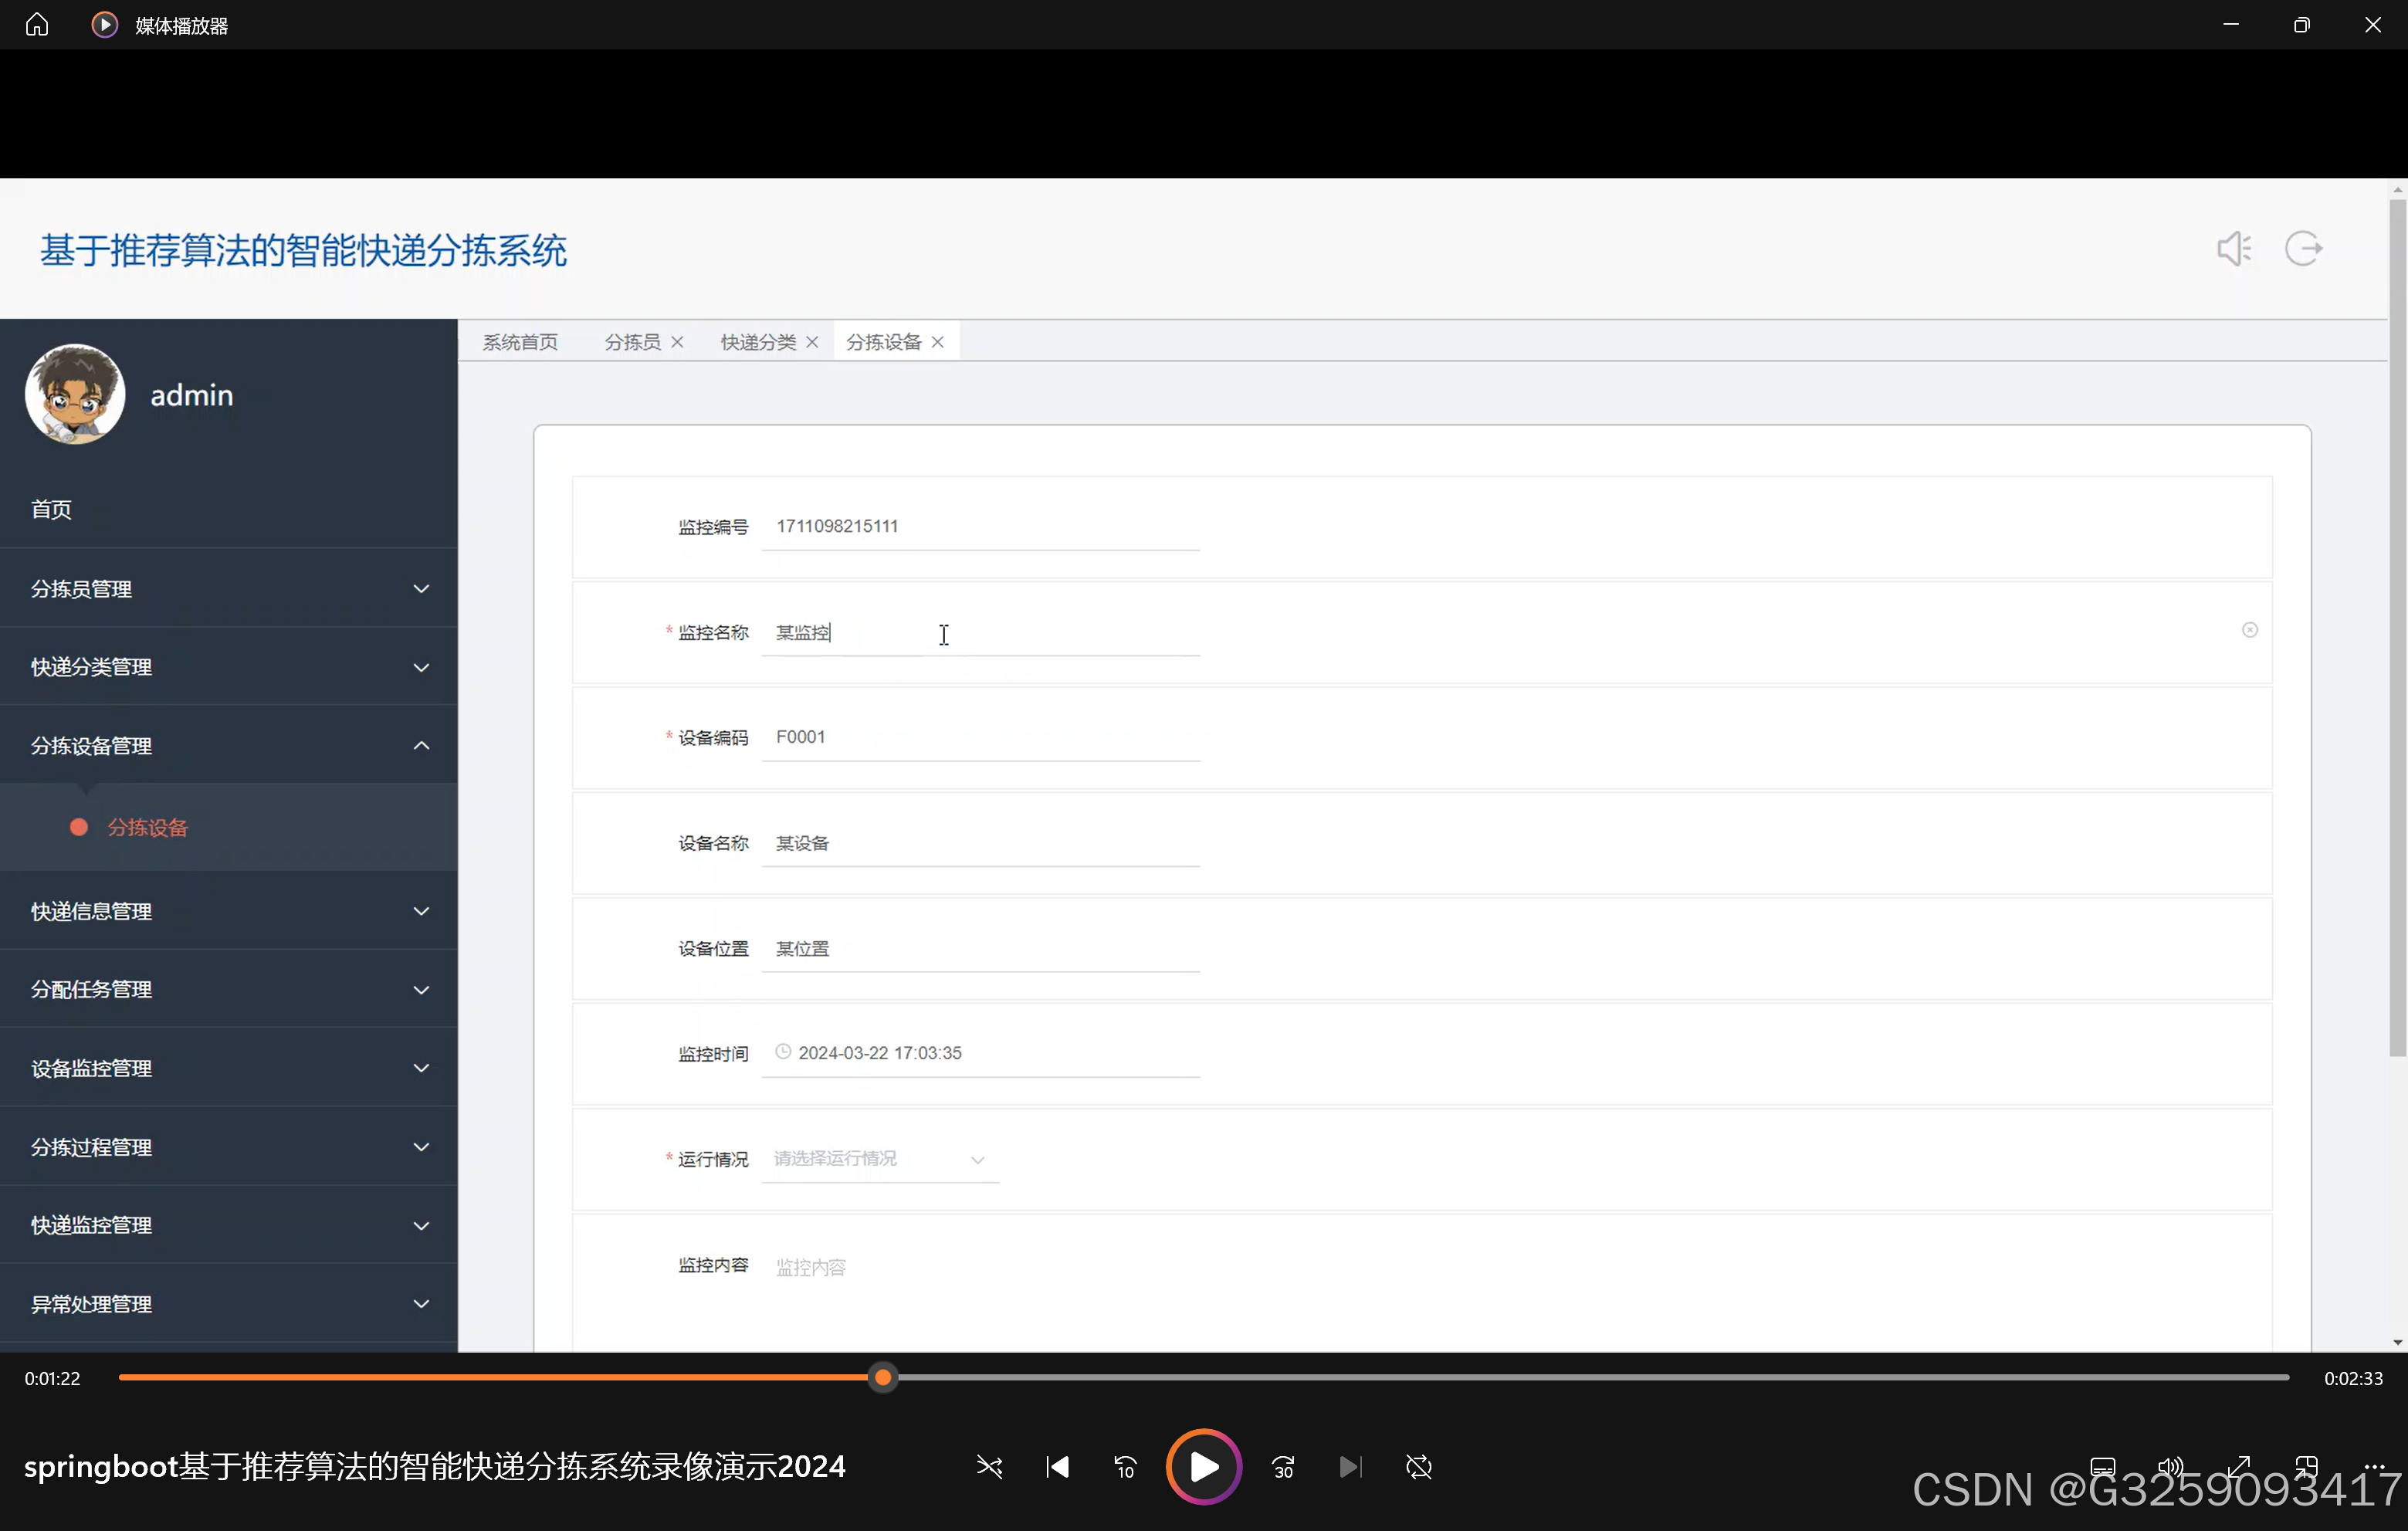Click the page vertical scrollbar
The width and height of the screenshot is (2408, 1531).
tap(2397, 627)
